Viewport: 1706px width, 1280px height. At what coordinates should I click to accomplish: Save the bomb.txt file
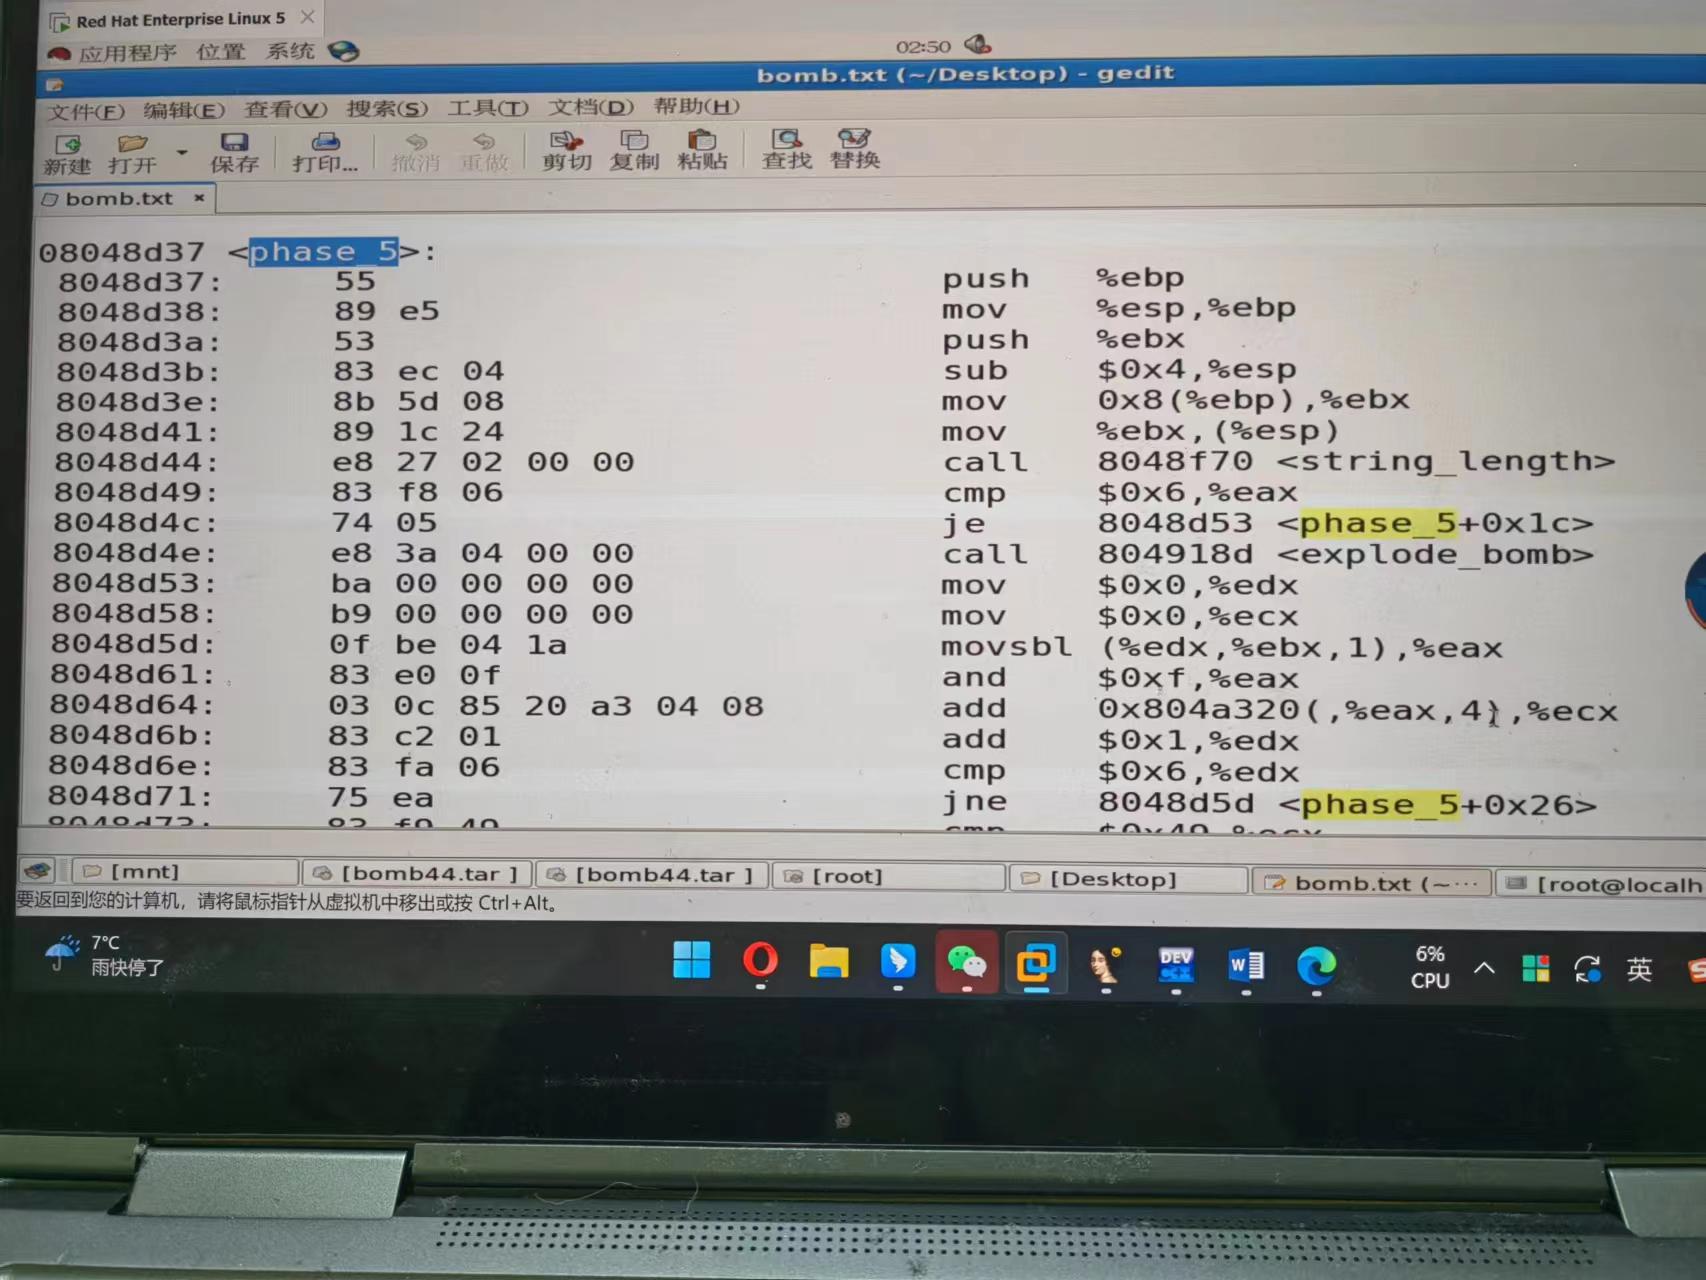(x=235, y=150)
